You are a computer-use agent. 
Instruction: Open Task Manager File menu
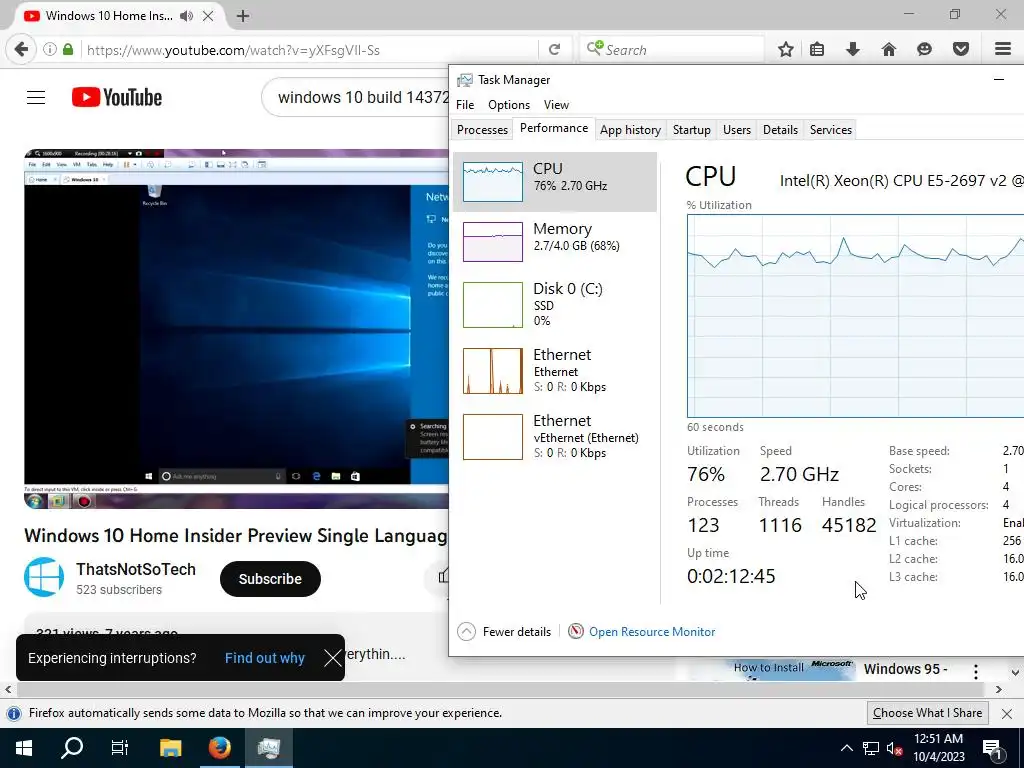[x=465, y=104]
